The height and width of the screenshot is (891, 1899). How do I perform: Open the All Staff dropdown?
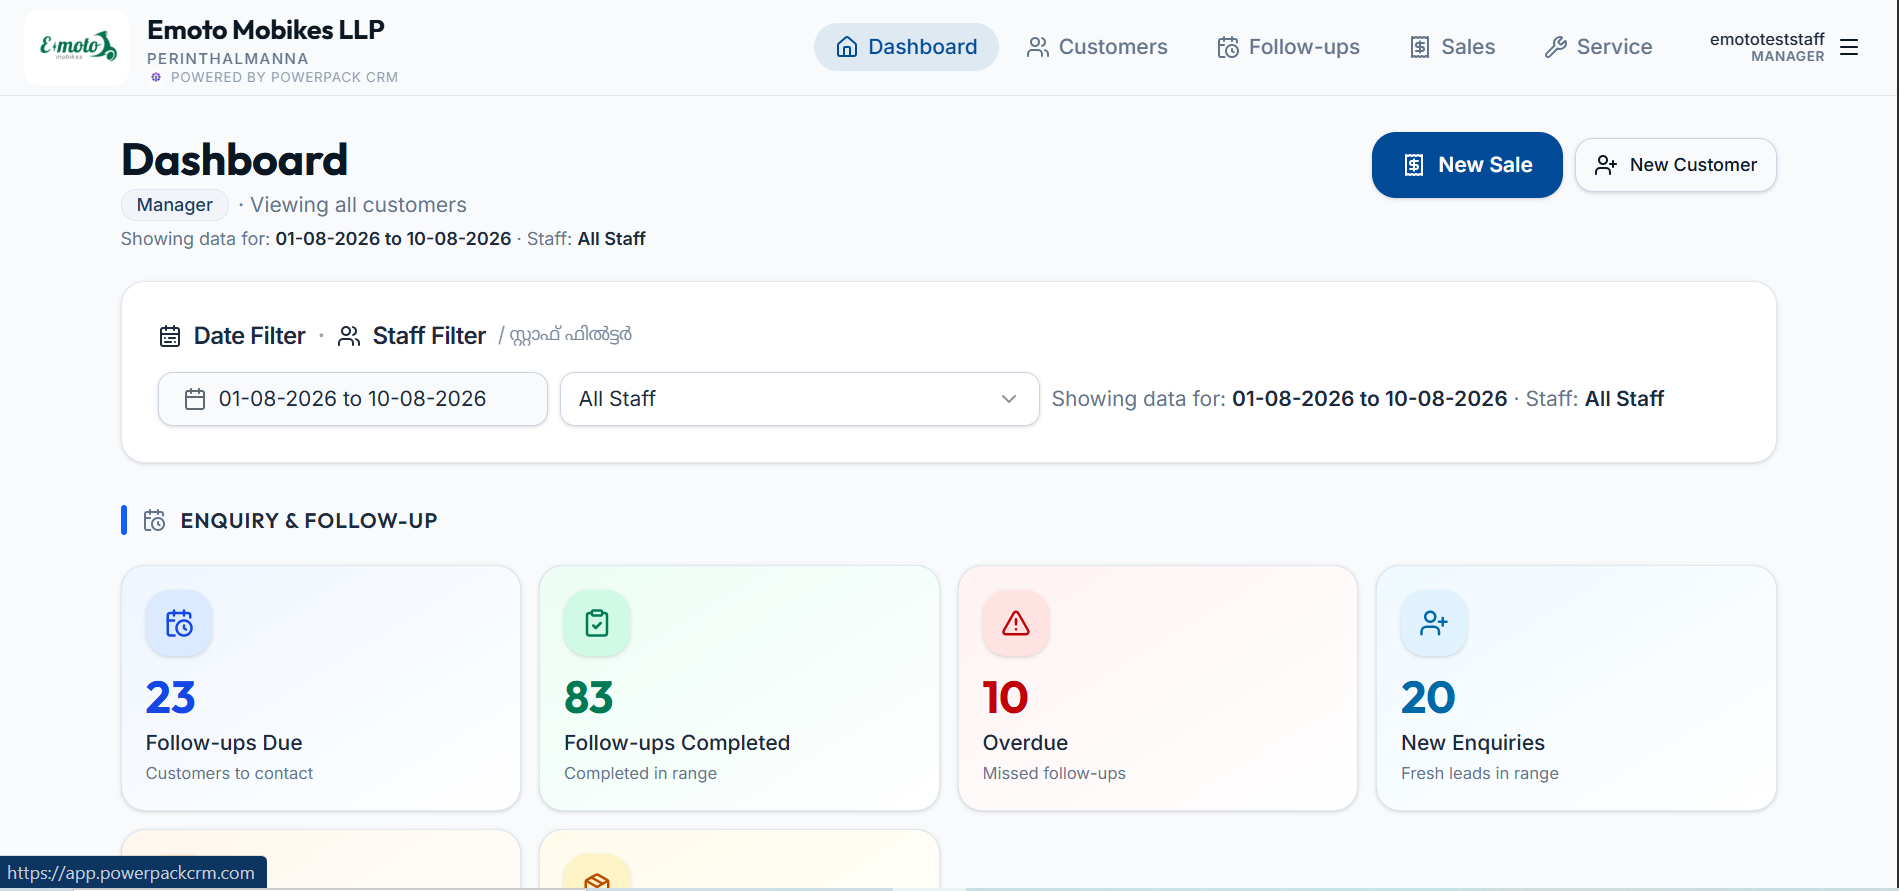pos(799,399)
